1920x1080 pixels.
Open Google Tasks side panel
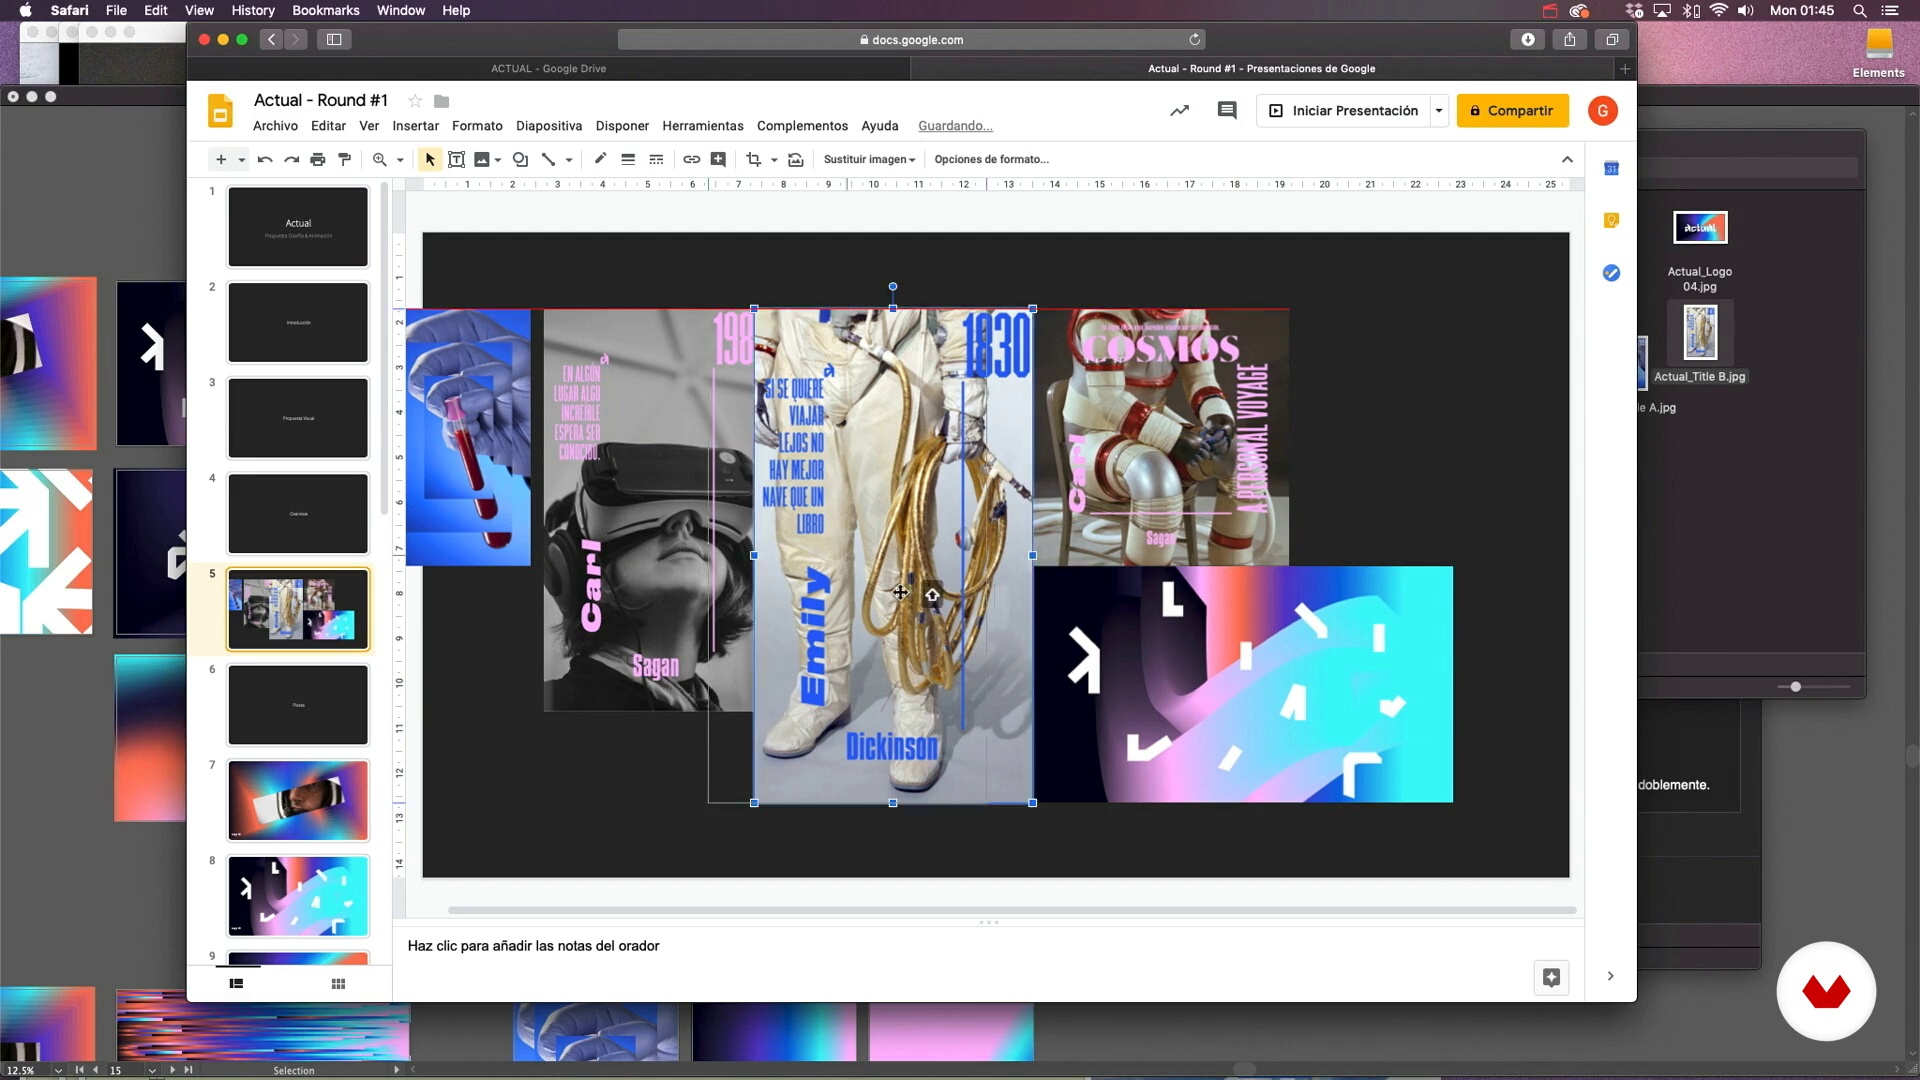1611,273
